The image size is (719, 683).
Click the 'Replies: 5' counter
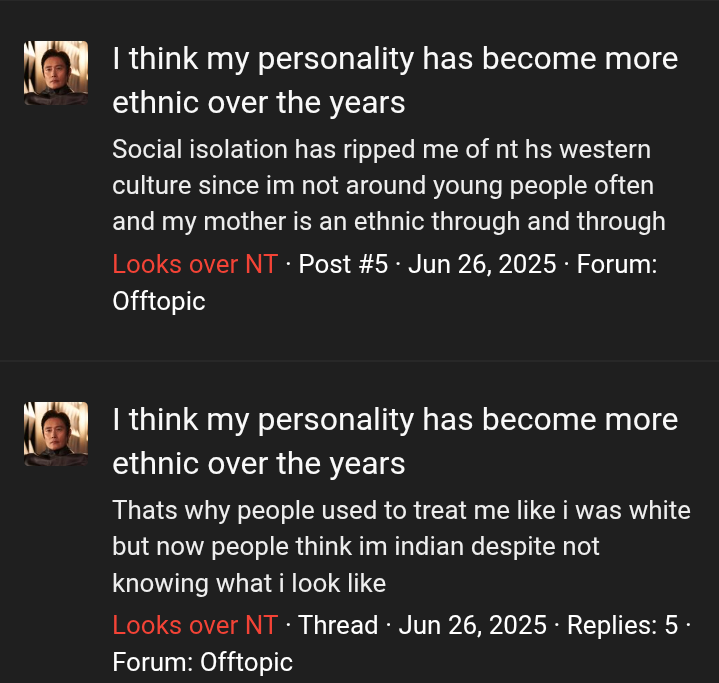pyautogui.click(x=622, y=625)
